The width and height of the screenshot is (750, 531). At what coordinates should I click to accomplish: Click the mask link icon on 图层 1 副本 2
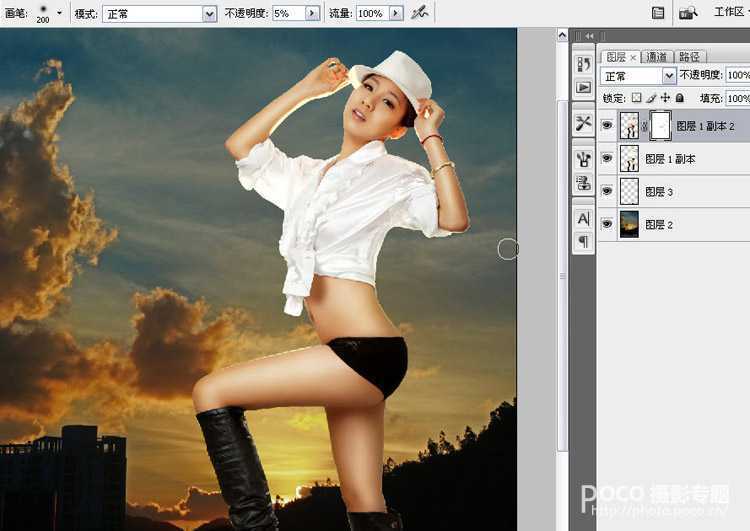pos(644,126)
